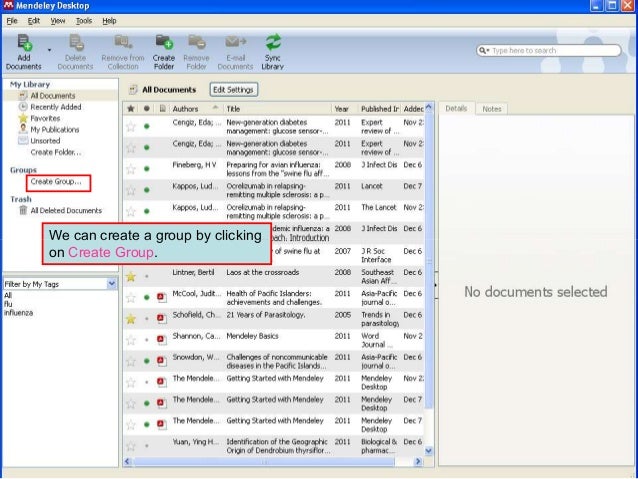The image size is (638, 479).
Task: Switch to the Notes tab
Action: coord(490,108)
